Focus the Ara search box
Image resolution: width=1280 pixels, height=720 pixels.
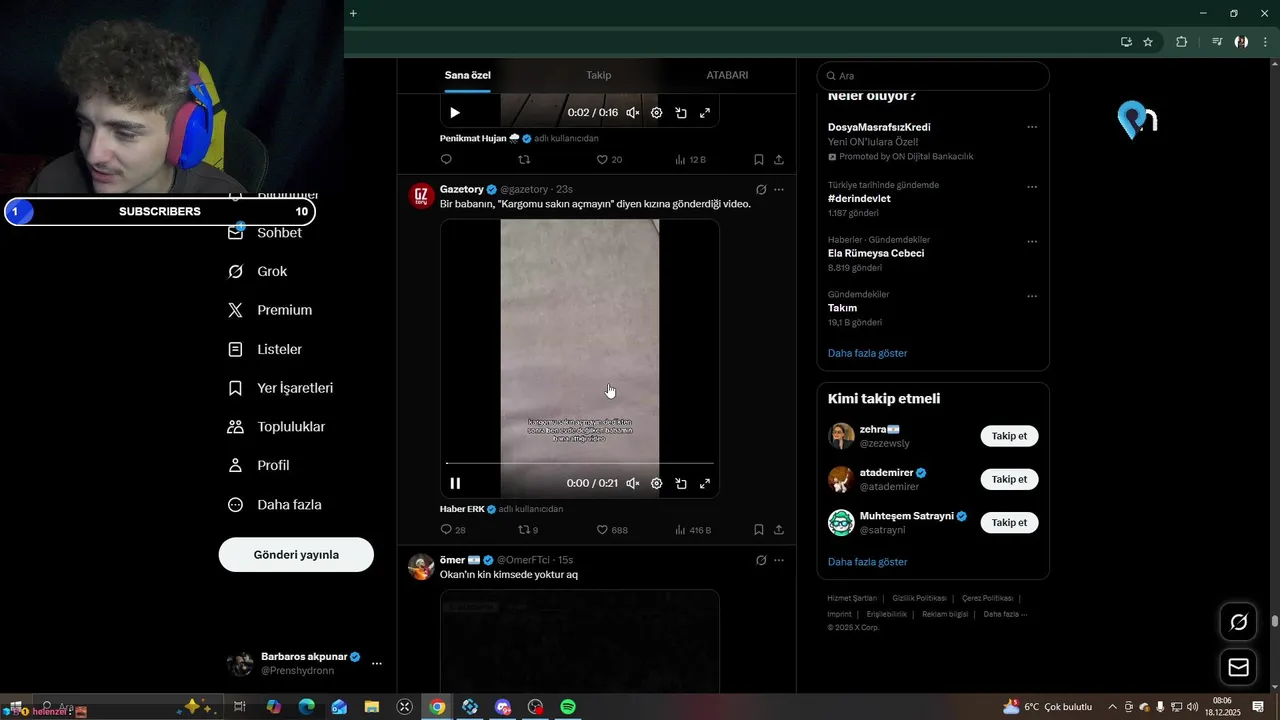pos(933,76)
